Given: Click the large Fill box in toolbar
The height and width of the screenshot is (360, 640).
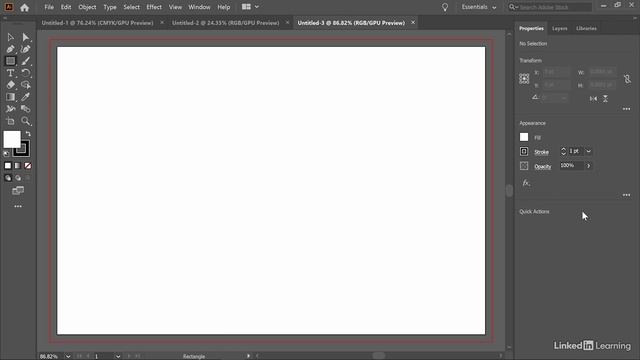Looking at the screenshot, I should (x=11, y=139).
